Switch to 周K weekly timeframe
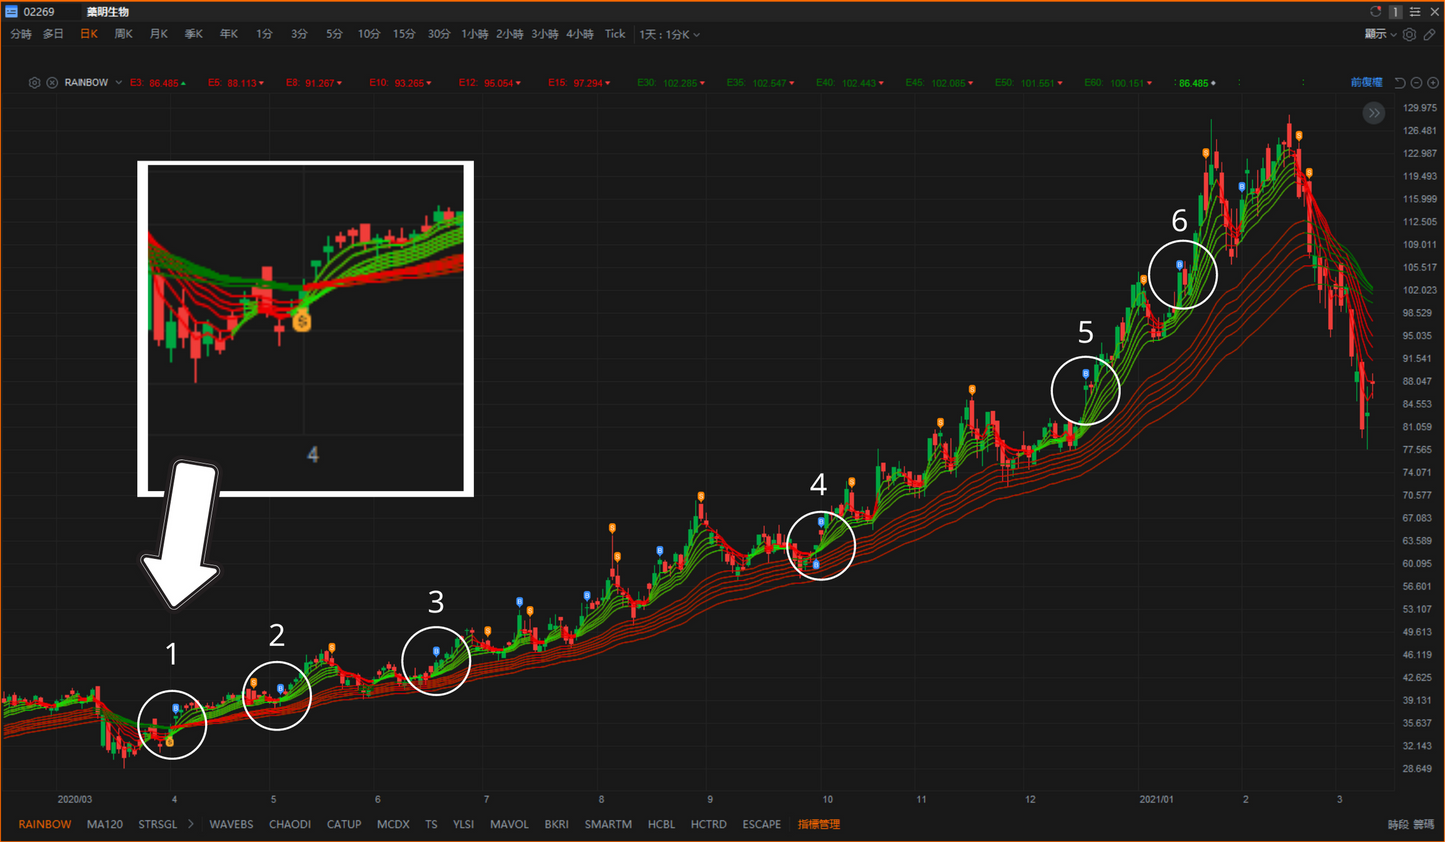 click(124, 34)
